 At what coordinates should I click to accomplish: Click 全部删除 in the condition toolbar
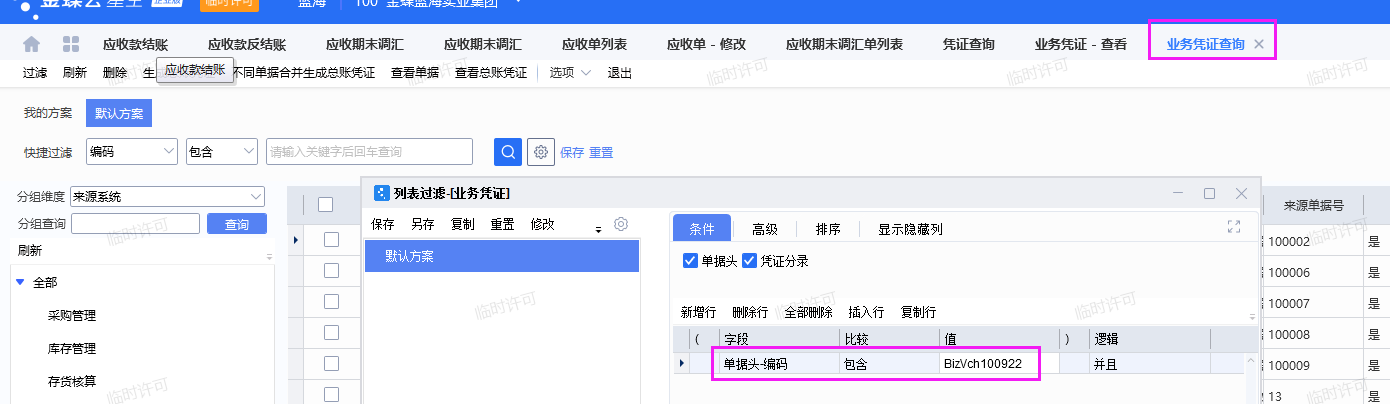coord(808,312)
